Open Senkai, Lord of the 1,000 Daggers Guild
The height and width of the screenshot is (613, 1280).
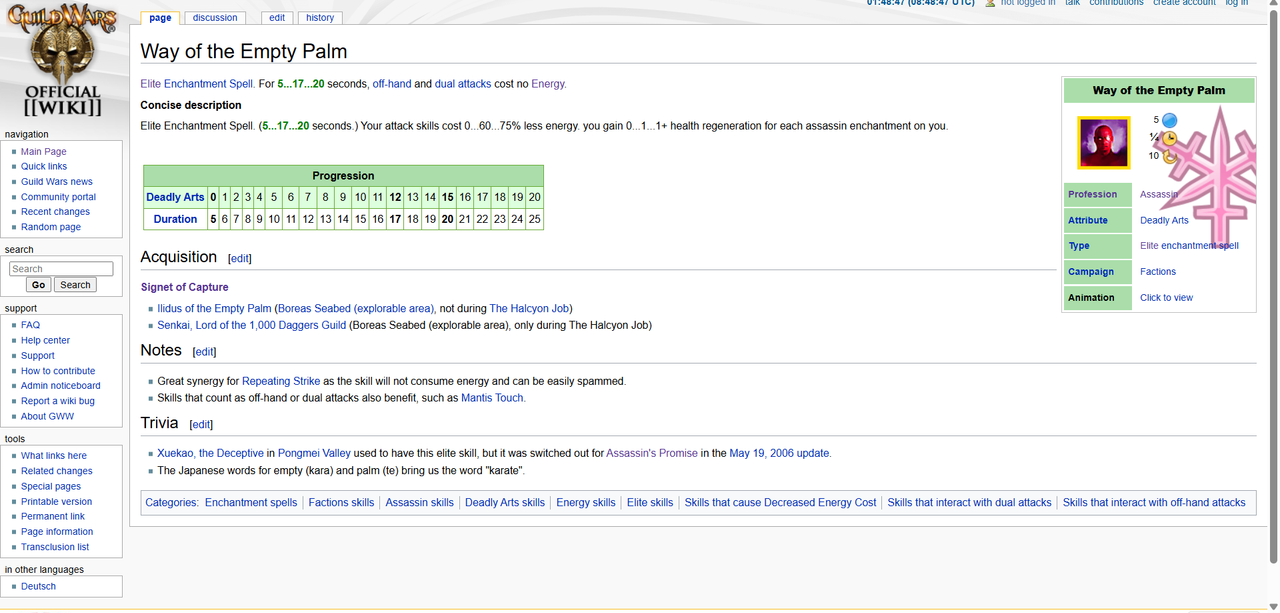point(252,325)
